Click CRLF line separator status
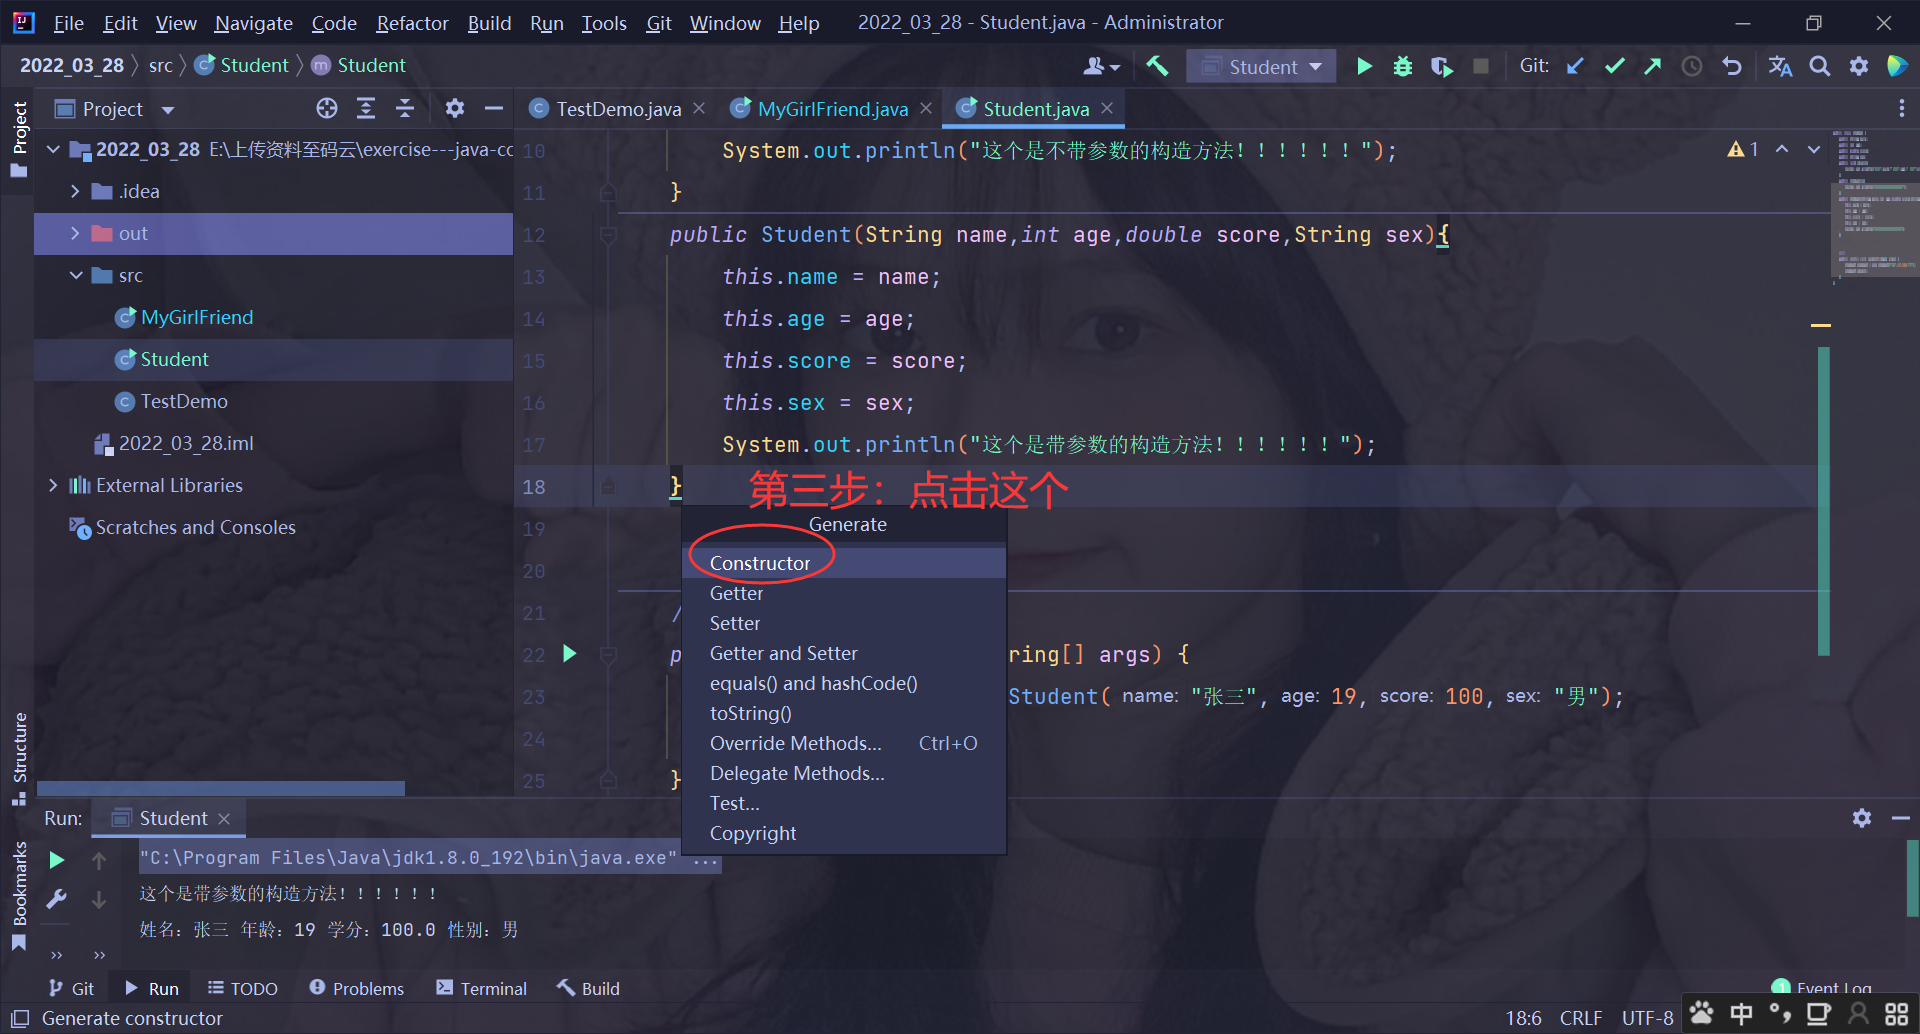 pos(1581,1018)
